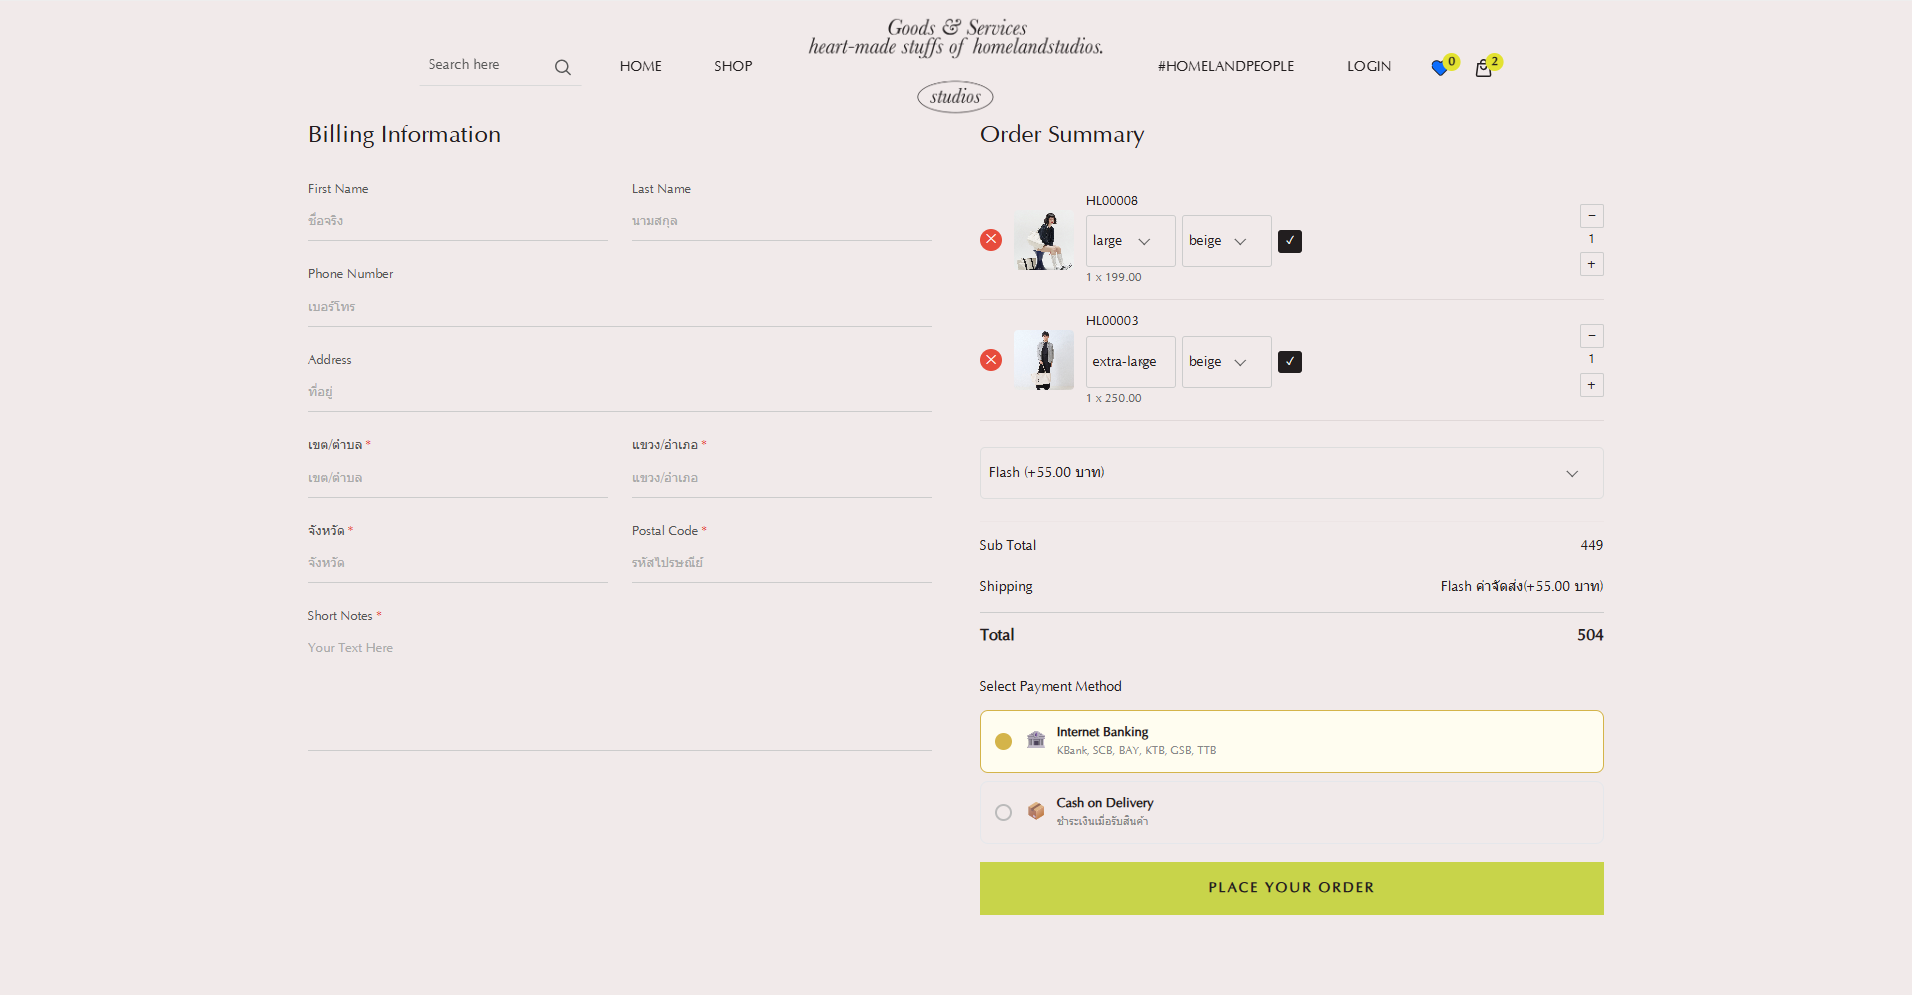Open the SHOP menu item
This screenshot has width=1912, height=995.
733,66
